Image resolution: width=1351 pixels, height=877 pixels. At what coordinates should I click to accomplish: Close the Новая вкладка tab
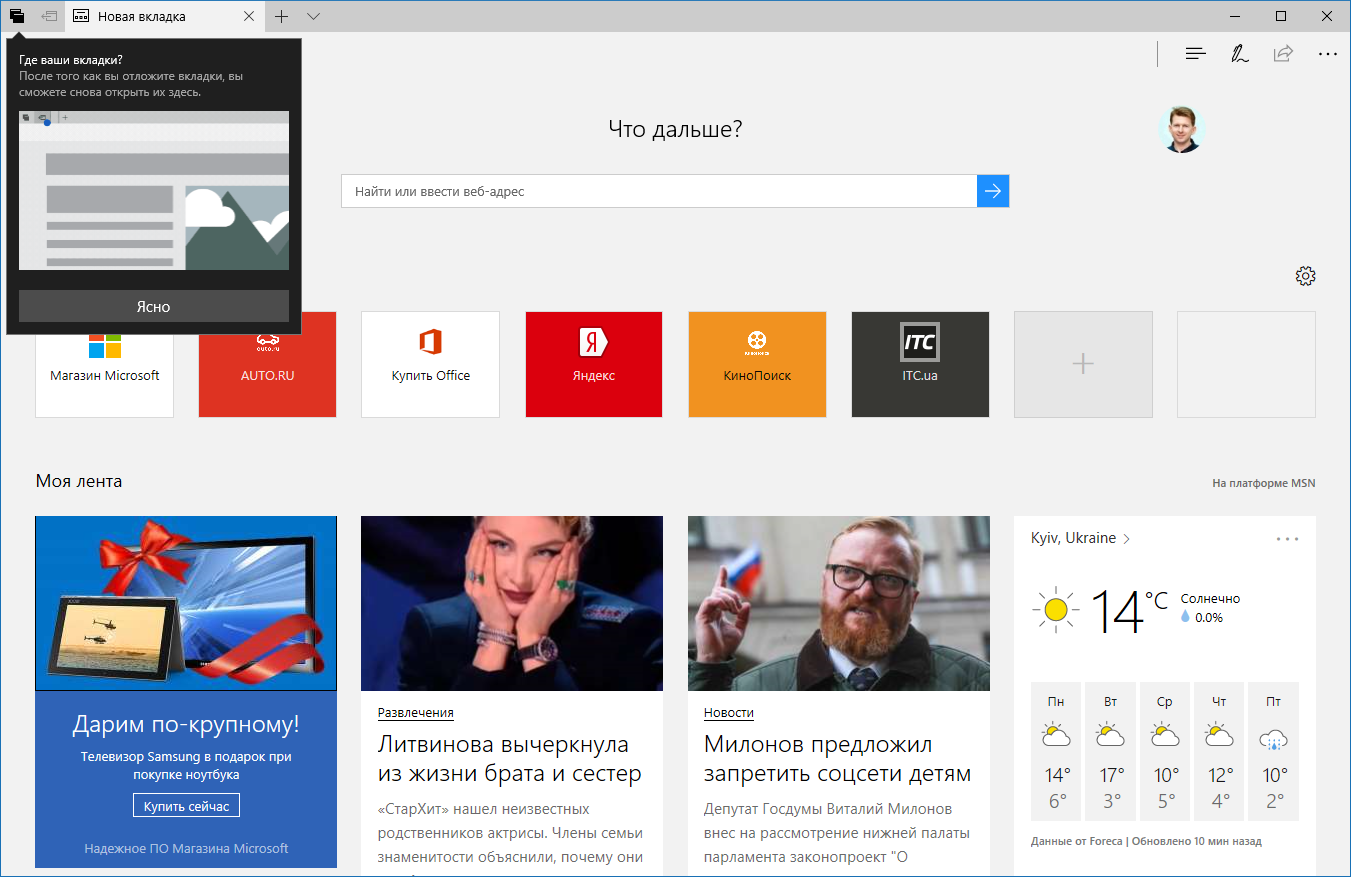tap(249, 16)
